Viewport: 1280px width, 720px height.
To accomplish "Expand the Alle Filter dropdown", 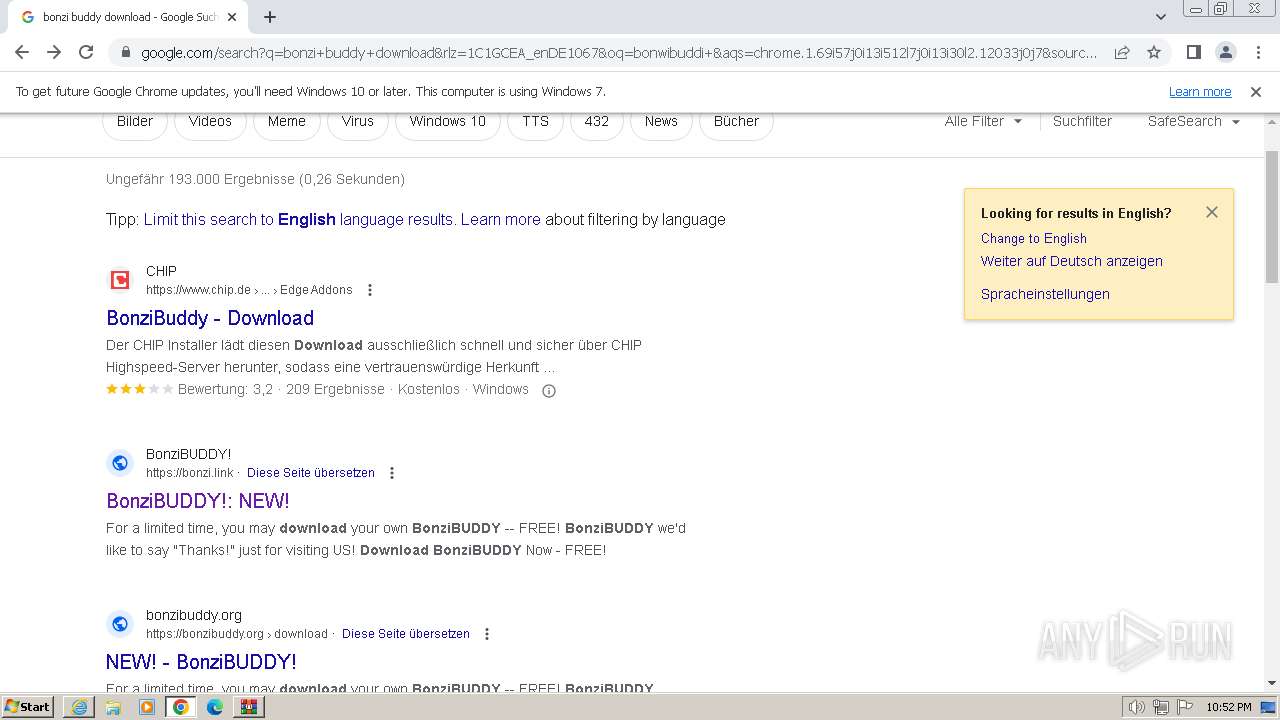I will click(983, 121).
